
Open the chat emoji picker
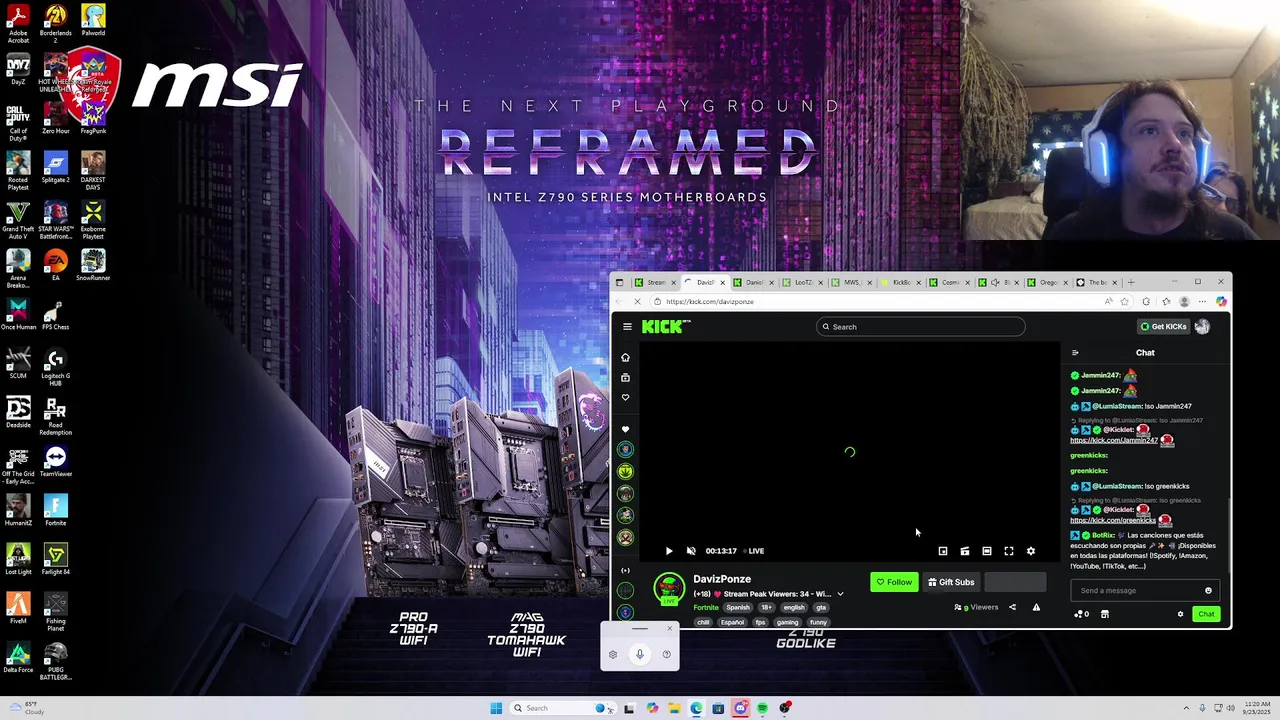pyautogui.click(x=1208, y=590)
